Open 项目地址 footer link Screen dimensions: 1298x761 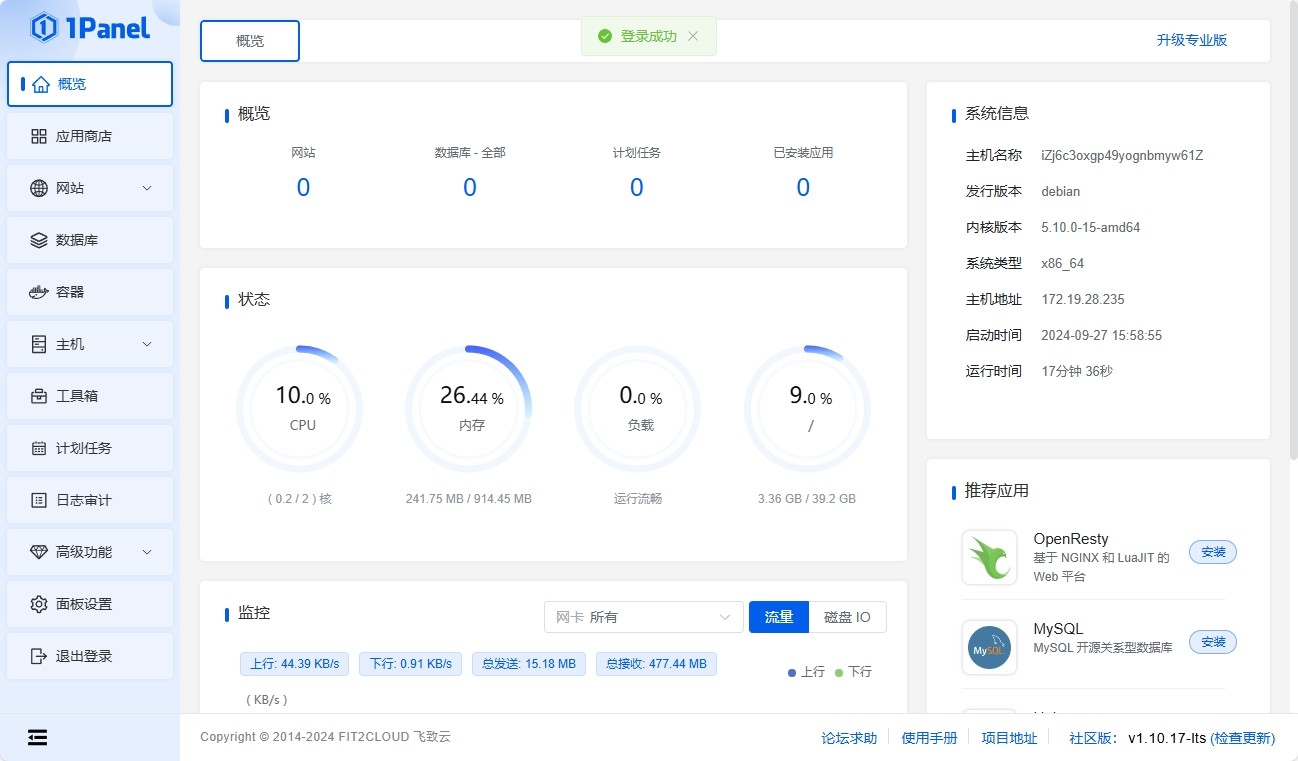1009,738
